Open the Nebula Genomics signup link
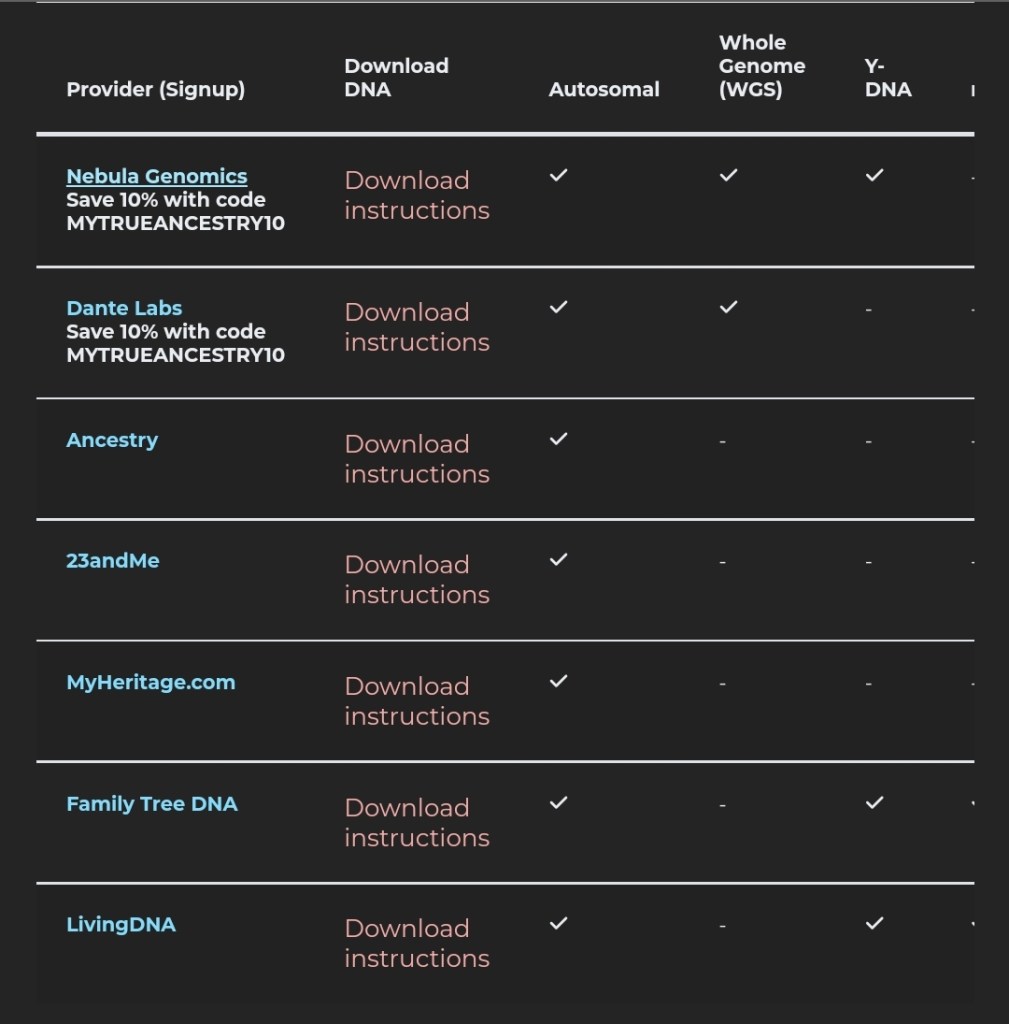1009x1024 pixels. coord(156,177)
